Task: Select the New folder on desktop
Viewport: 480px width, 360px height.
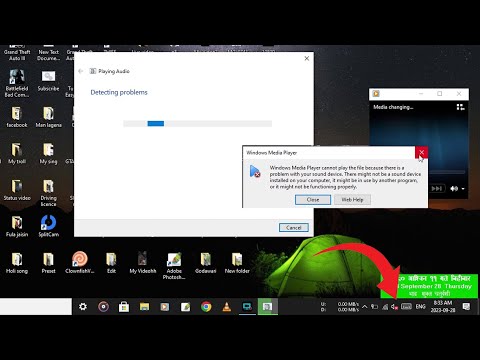Action: coord(237,263)
